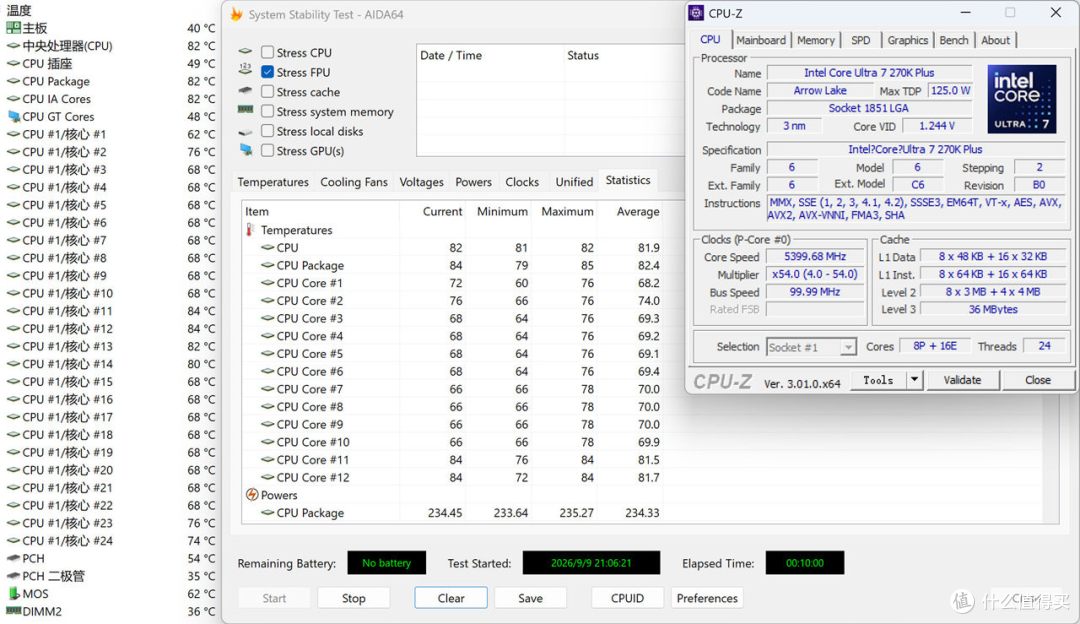1080x624 pixels.
Task: Click the AIDA64 flame icon in title bar
Action: click(236, 14)
